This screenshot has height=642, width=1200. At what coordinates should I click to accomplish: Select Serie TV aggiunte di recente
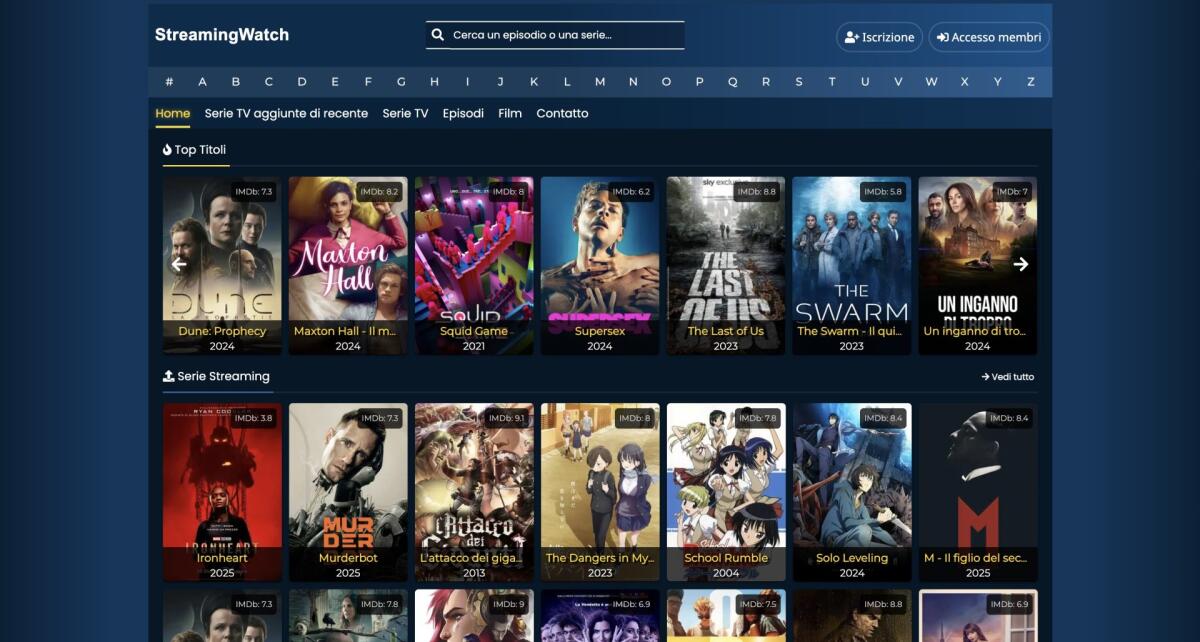287,113
